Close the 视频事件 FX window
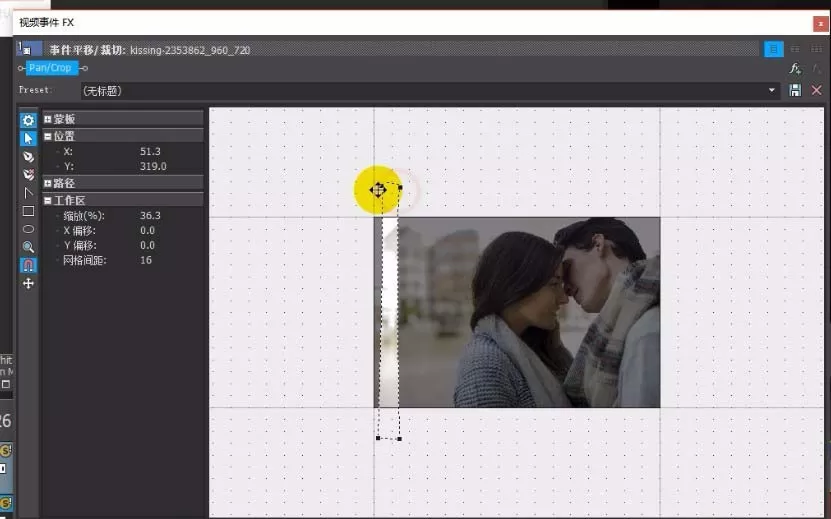Image resolution: width=831 pixels, height=519 pixels. coord(820,24)
